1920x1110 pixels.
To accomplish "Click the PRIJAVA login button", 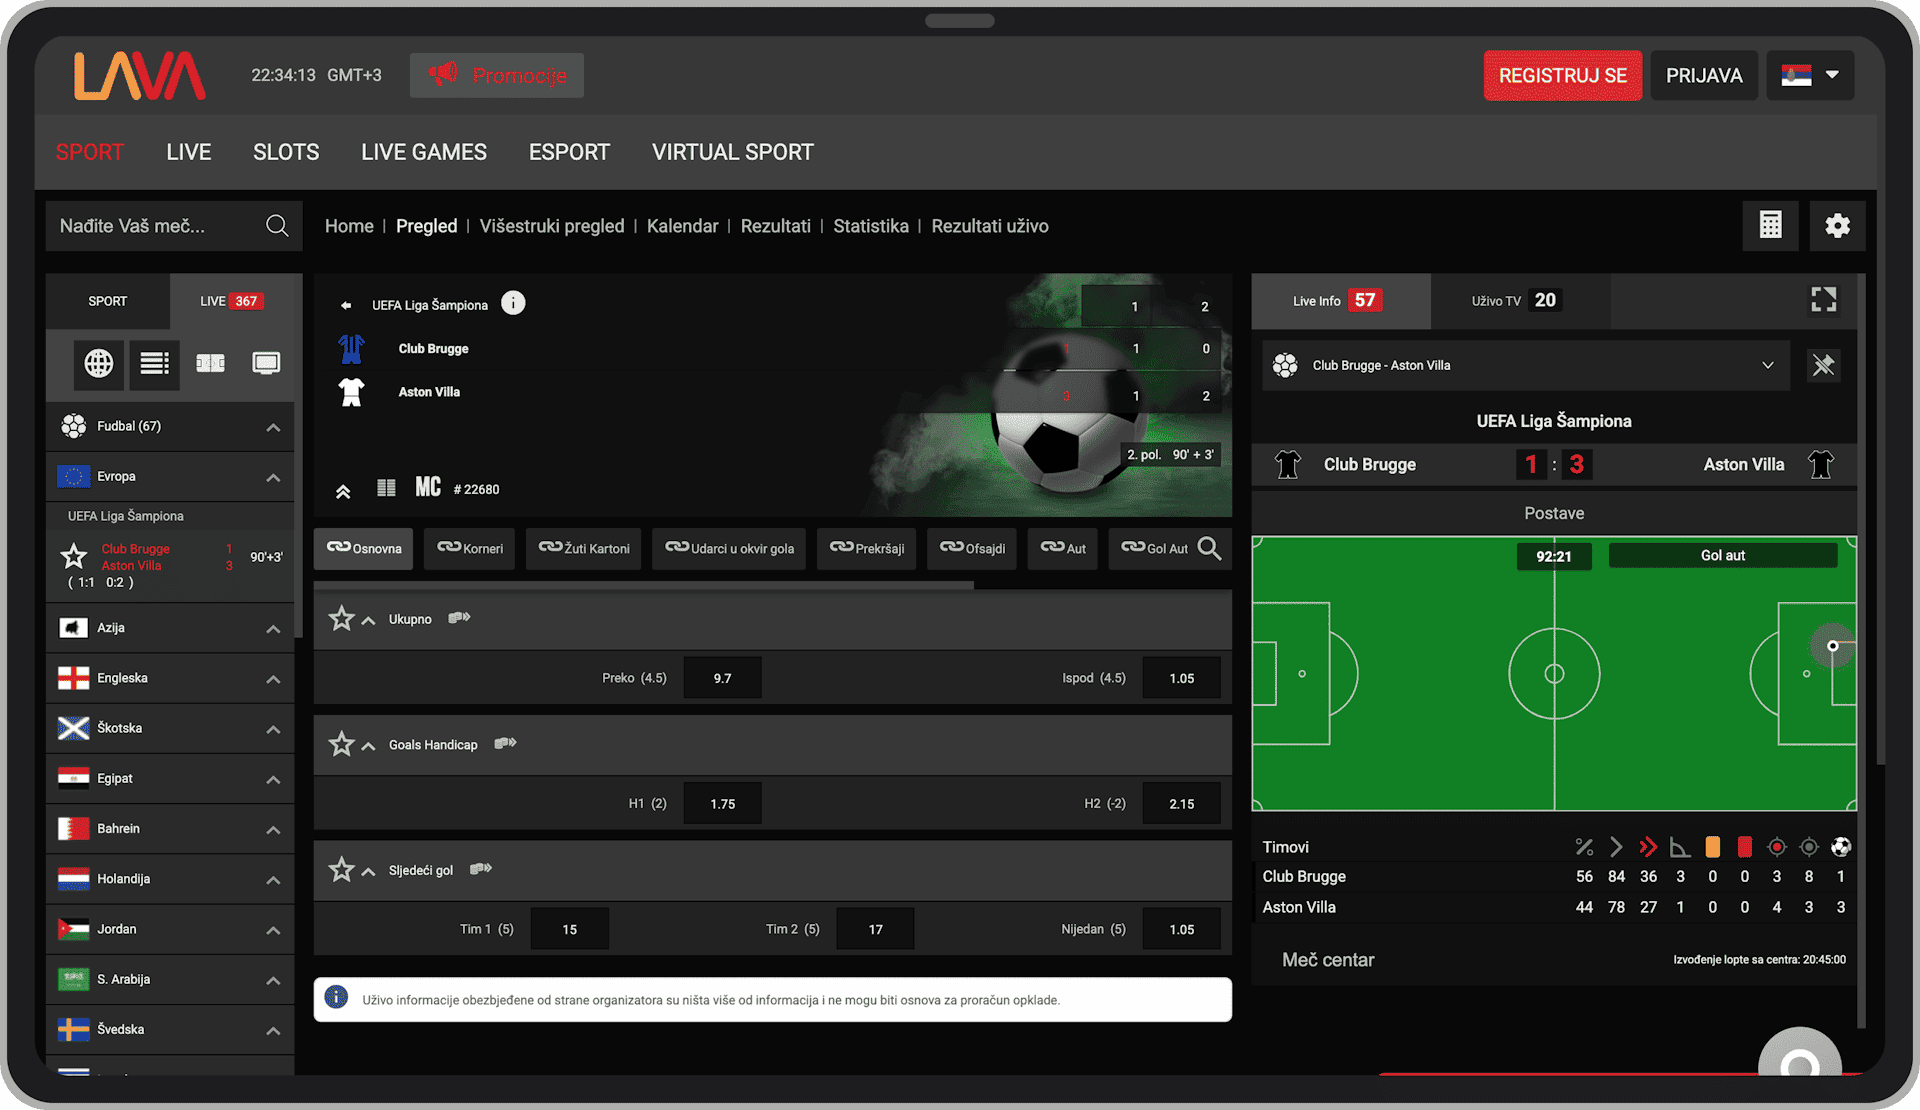I will click(1704, 76).
